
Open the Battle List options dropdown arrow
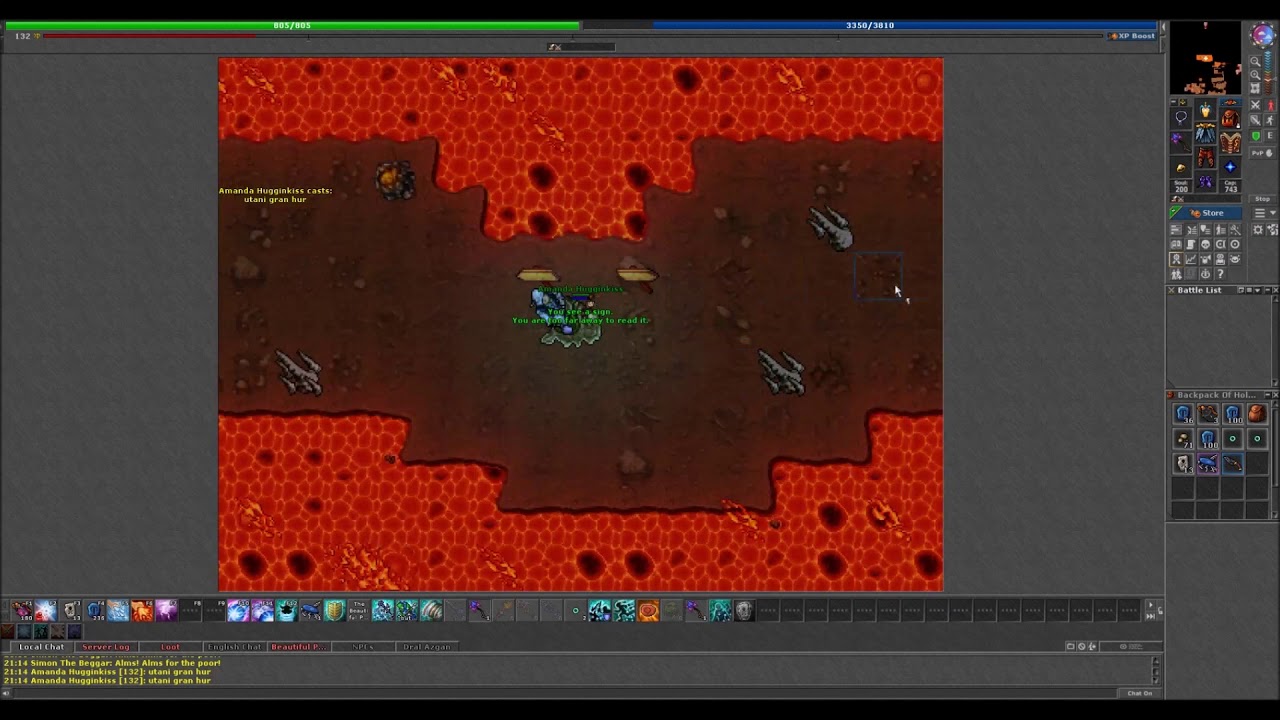[x=1257, y=290]
